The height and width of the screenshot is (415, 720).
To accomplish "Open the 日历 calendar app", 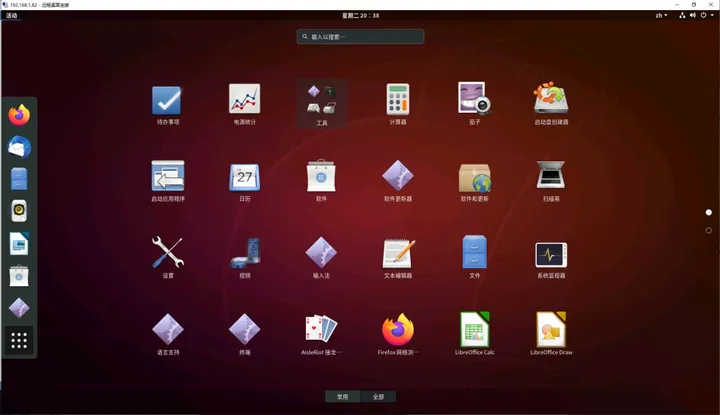I will pyautogui.click(x=244, y=181).
